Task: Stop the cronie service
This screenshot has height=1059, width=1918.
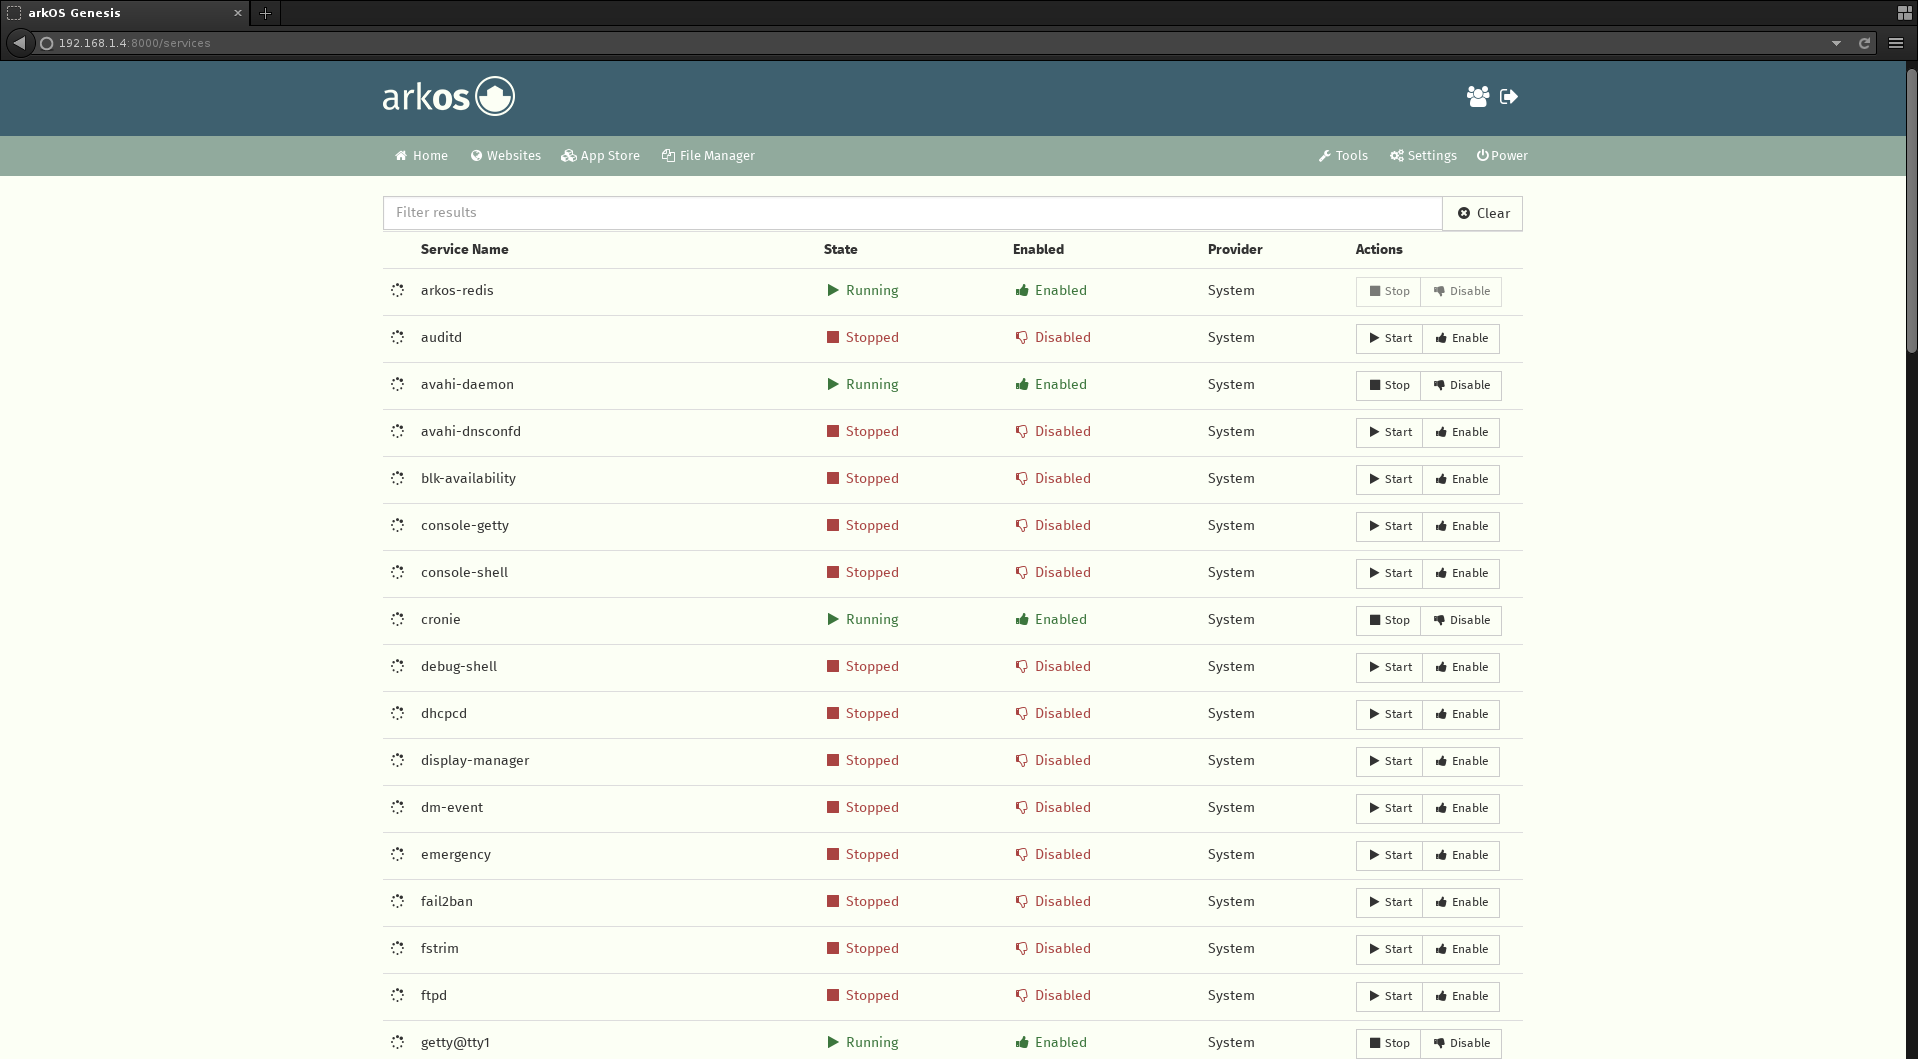Action: (1388, 621)
